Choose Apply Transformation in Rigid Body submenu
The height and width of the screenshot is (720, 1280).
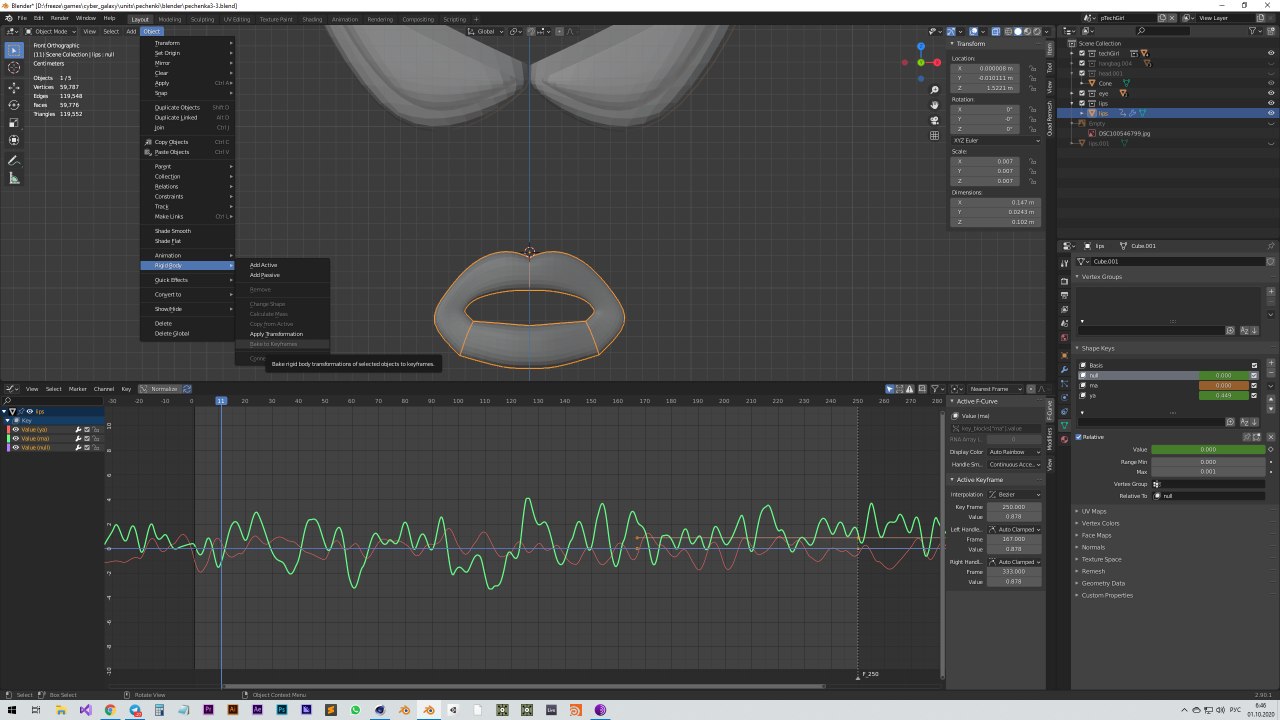tap(276, 334)
